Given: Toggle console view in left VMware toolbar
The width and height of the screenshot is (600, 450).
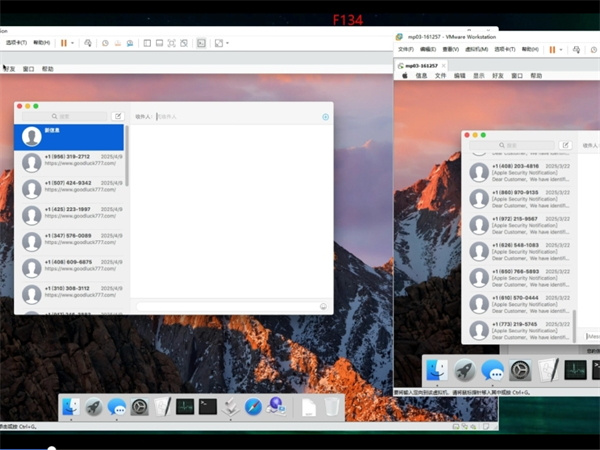Looking at the screenshot, I should (201, 43).
